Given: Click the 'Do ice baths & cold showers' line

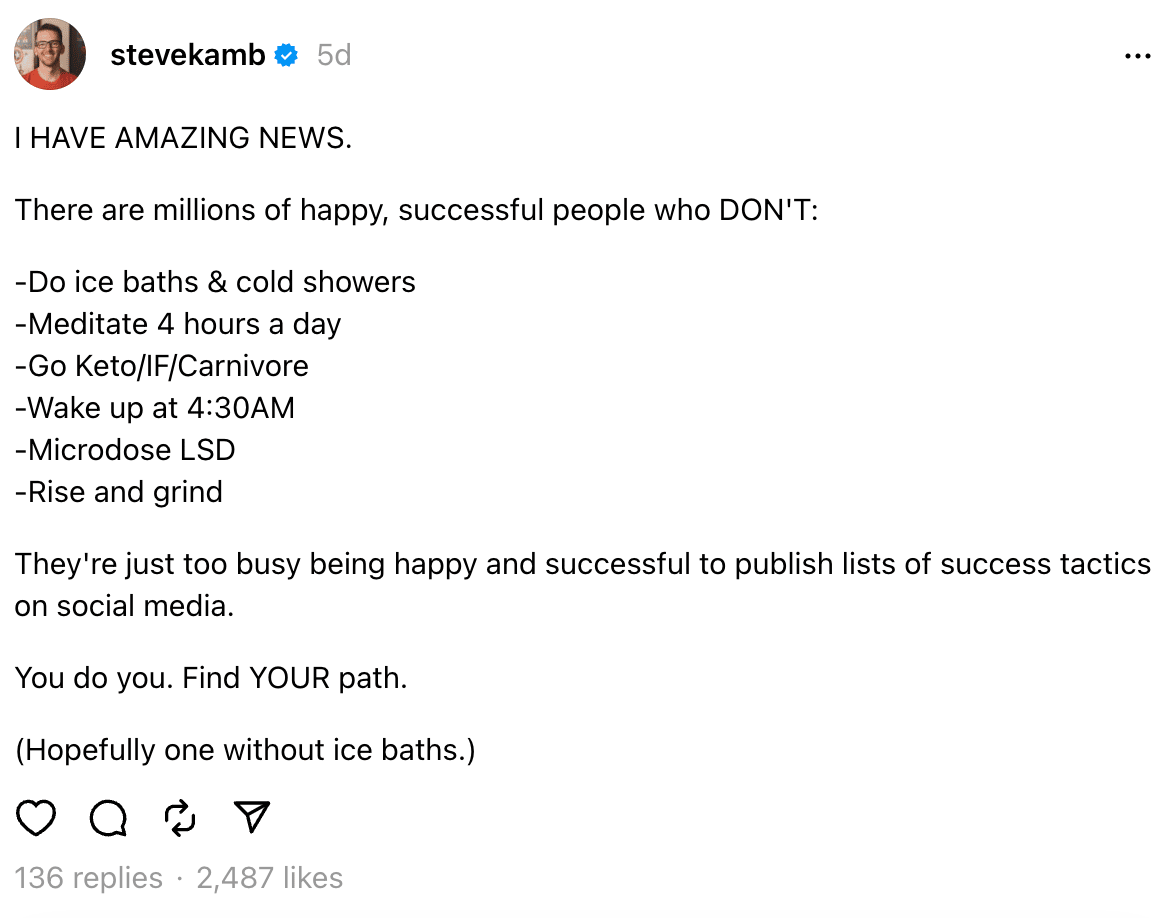Looking at the screenshot, I should click(x=215, y=282).
